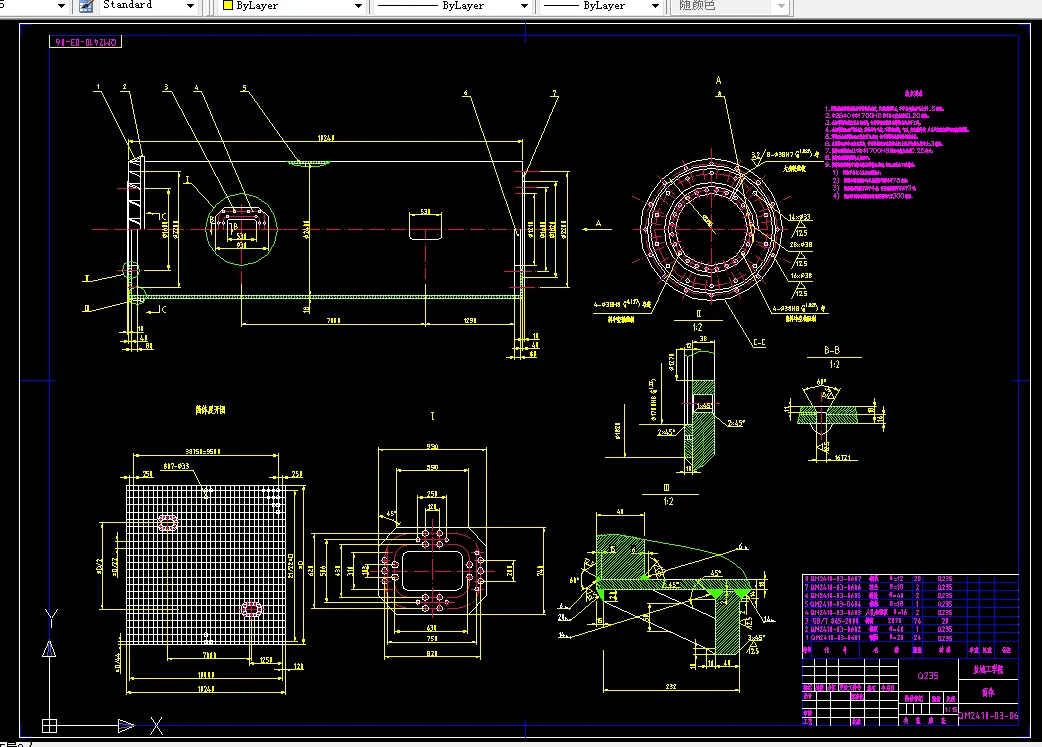
Task: Open the Standard table style dropdown
Action: [190, 6]
